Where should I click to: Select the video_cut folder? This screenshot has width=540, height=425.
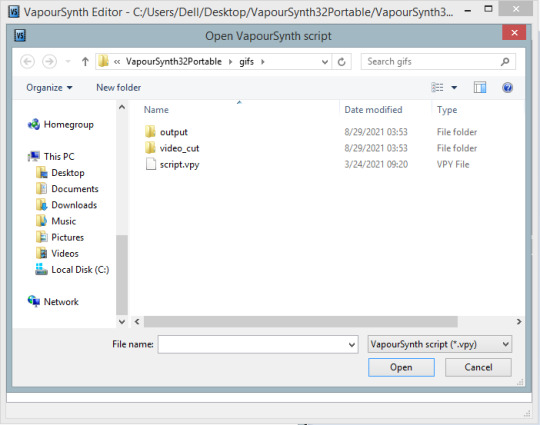pos(179,148)
